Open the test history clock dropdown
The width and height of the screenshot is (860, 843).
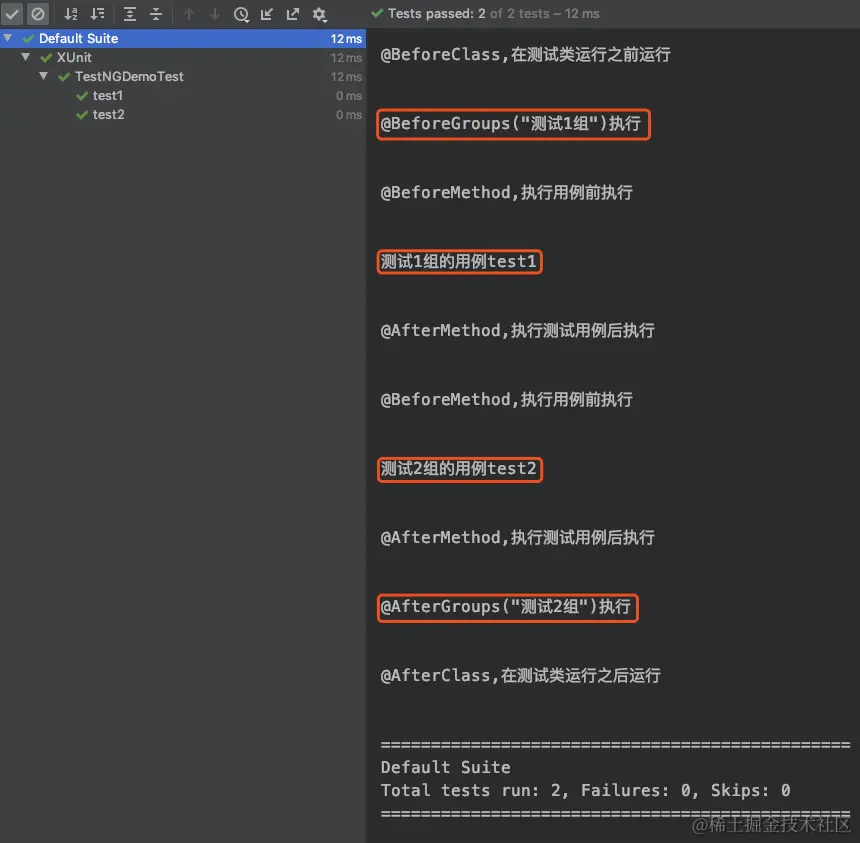[x=241, y=14]
